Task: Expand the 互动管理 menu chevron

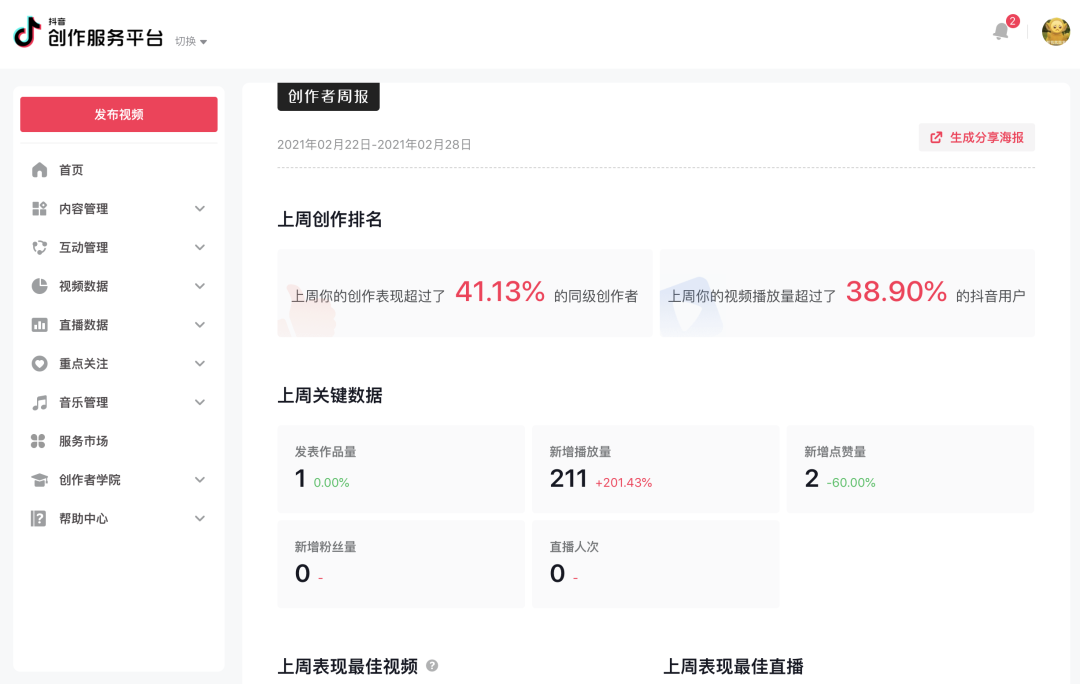Action: [x=200, y=247]
